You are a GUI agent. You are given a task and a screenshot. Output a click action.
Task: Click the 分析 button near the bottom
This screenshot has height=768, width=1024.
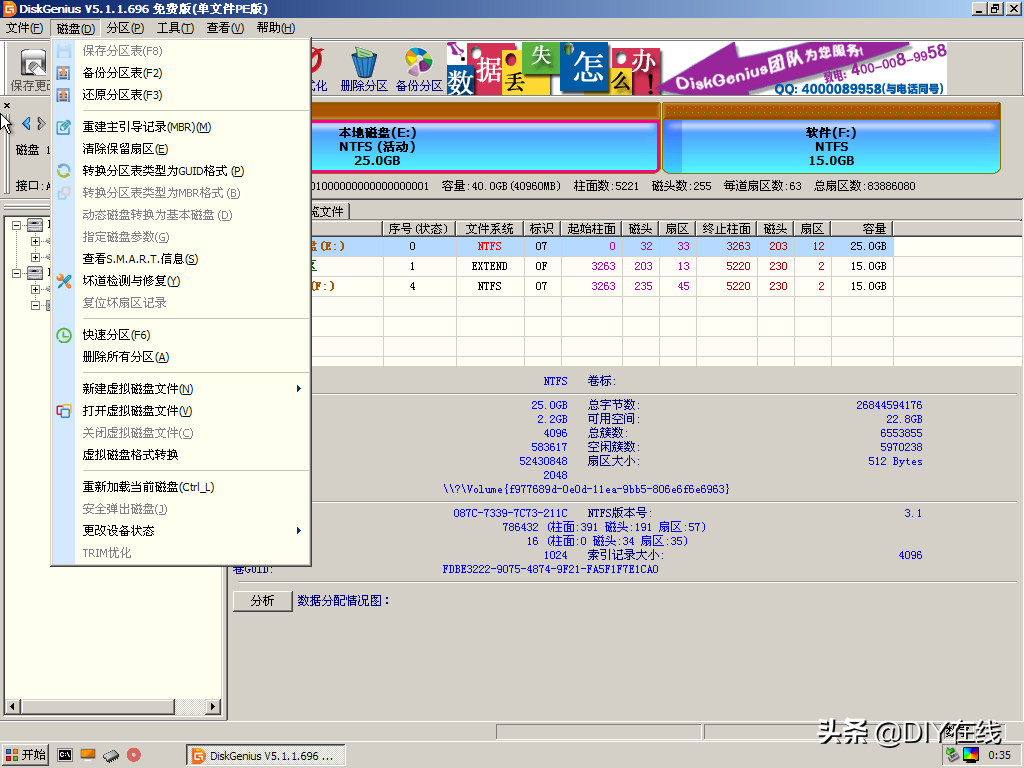pyautogui.click(x=262, y=601)
